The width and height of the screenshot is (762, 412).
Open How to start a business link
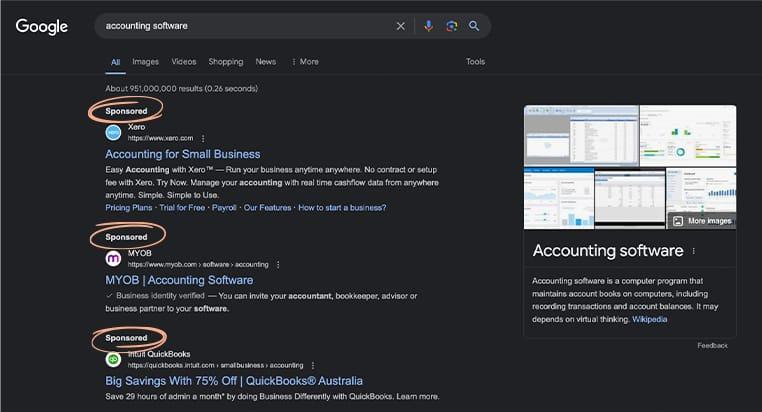342,207
